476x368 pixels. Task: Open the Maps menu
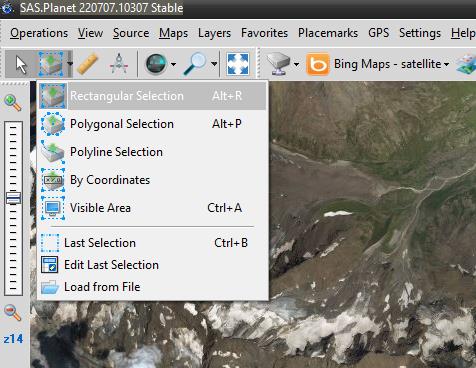click(x=173, y=33)
